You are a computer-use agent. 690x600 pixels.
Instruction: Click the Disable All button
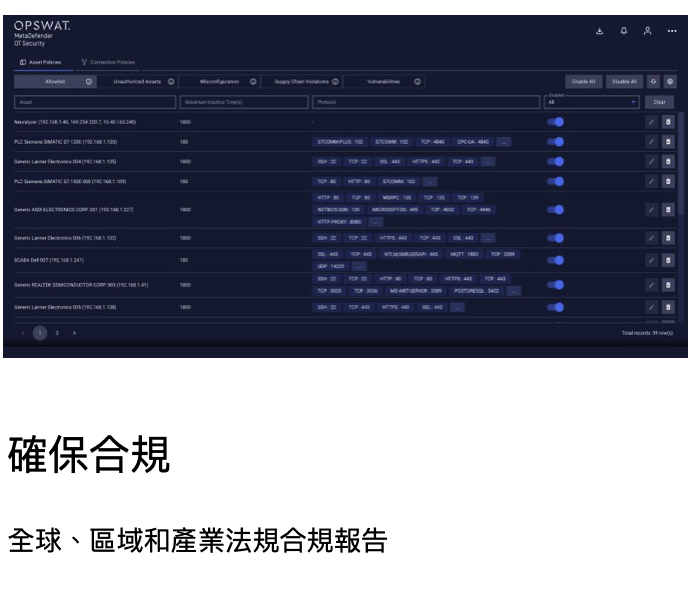tap(624, 81)
